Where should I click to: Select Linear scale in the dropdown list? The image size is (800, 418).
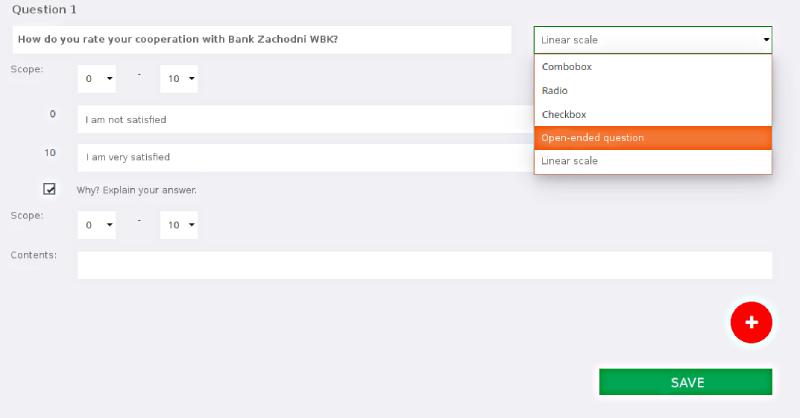[x=653, y=161]
